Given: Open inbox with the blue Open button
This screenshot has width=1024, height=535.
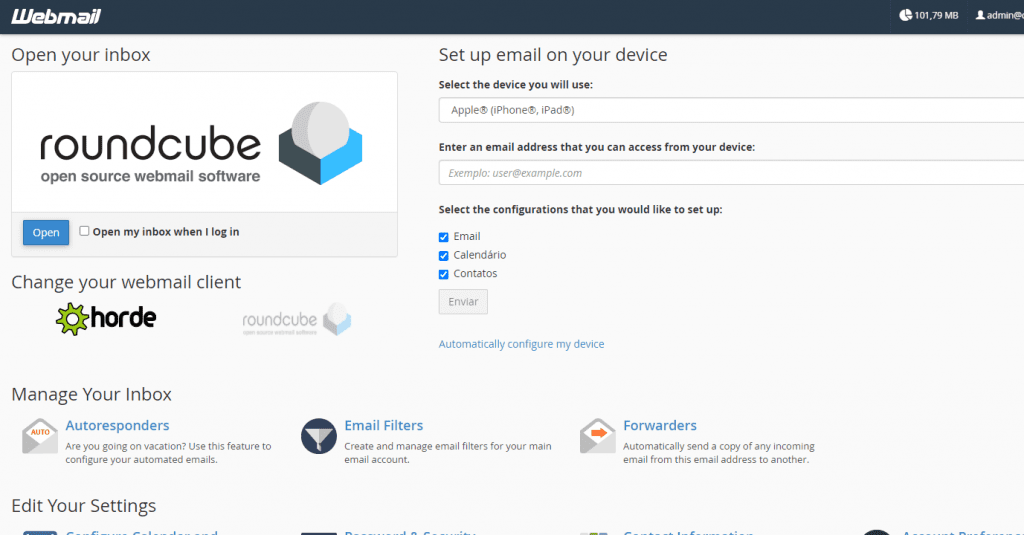Looking at the screenshot, I should 46,233.
